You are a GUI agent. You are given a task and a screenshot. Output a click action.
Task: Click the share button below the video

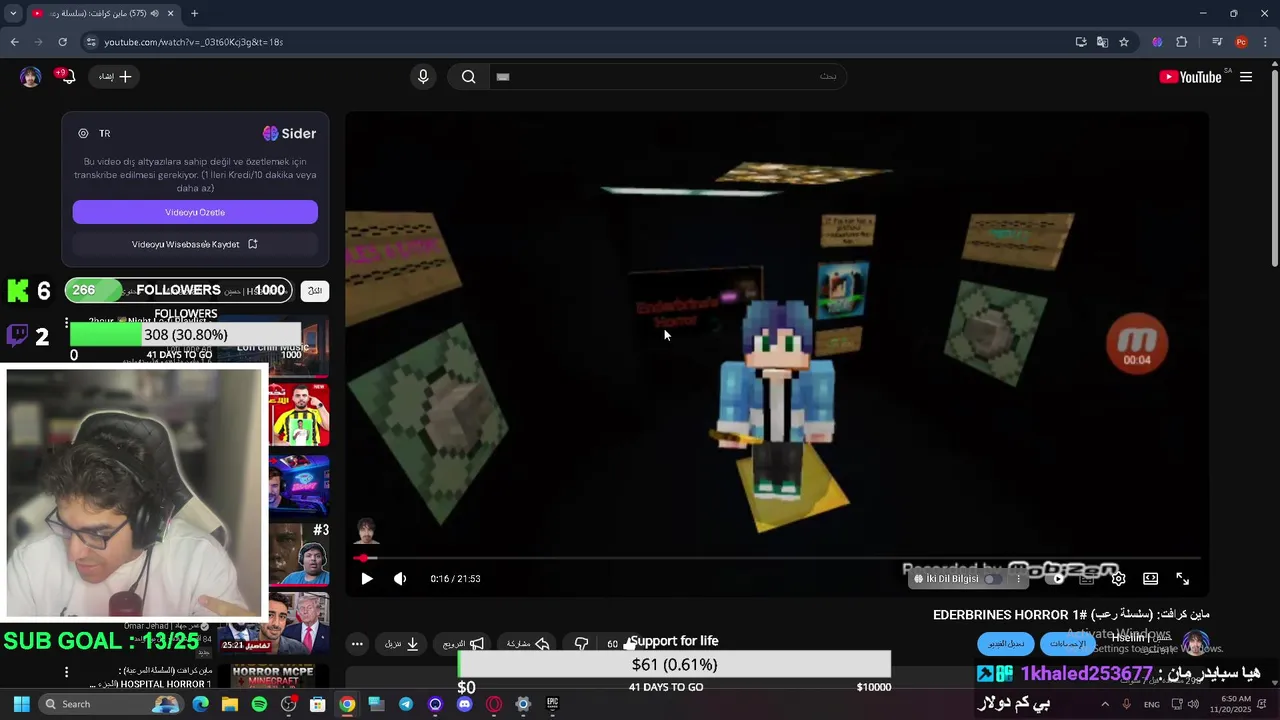point(529,644)
